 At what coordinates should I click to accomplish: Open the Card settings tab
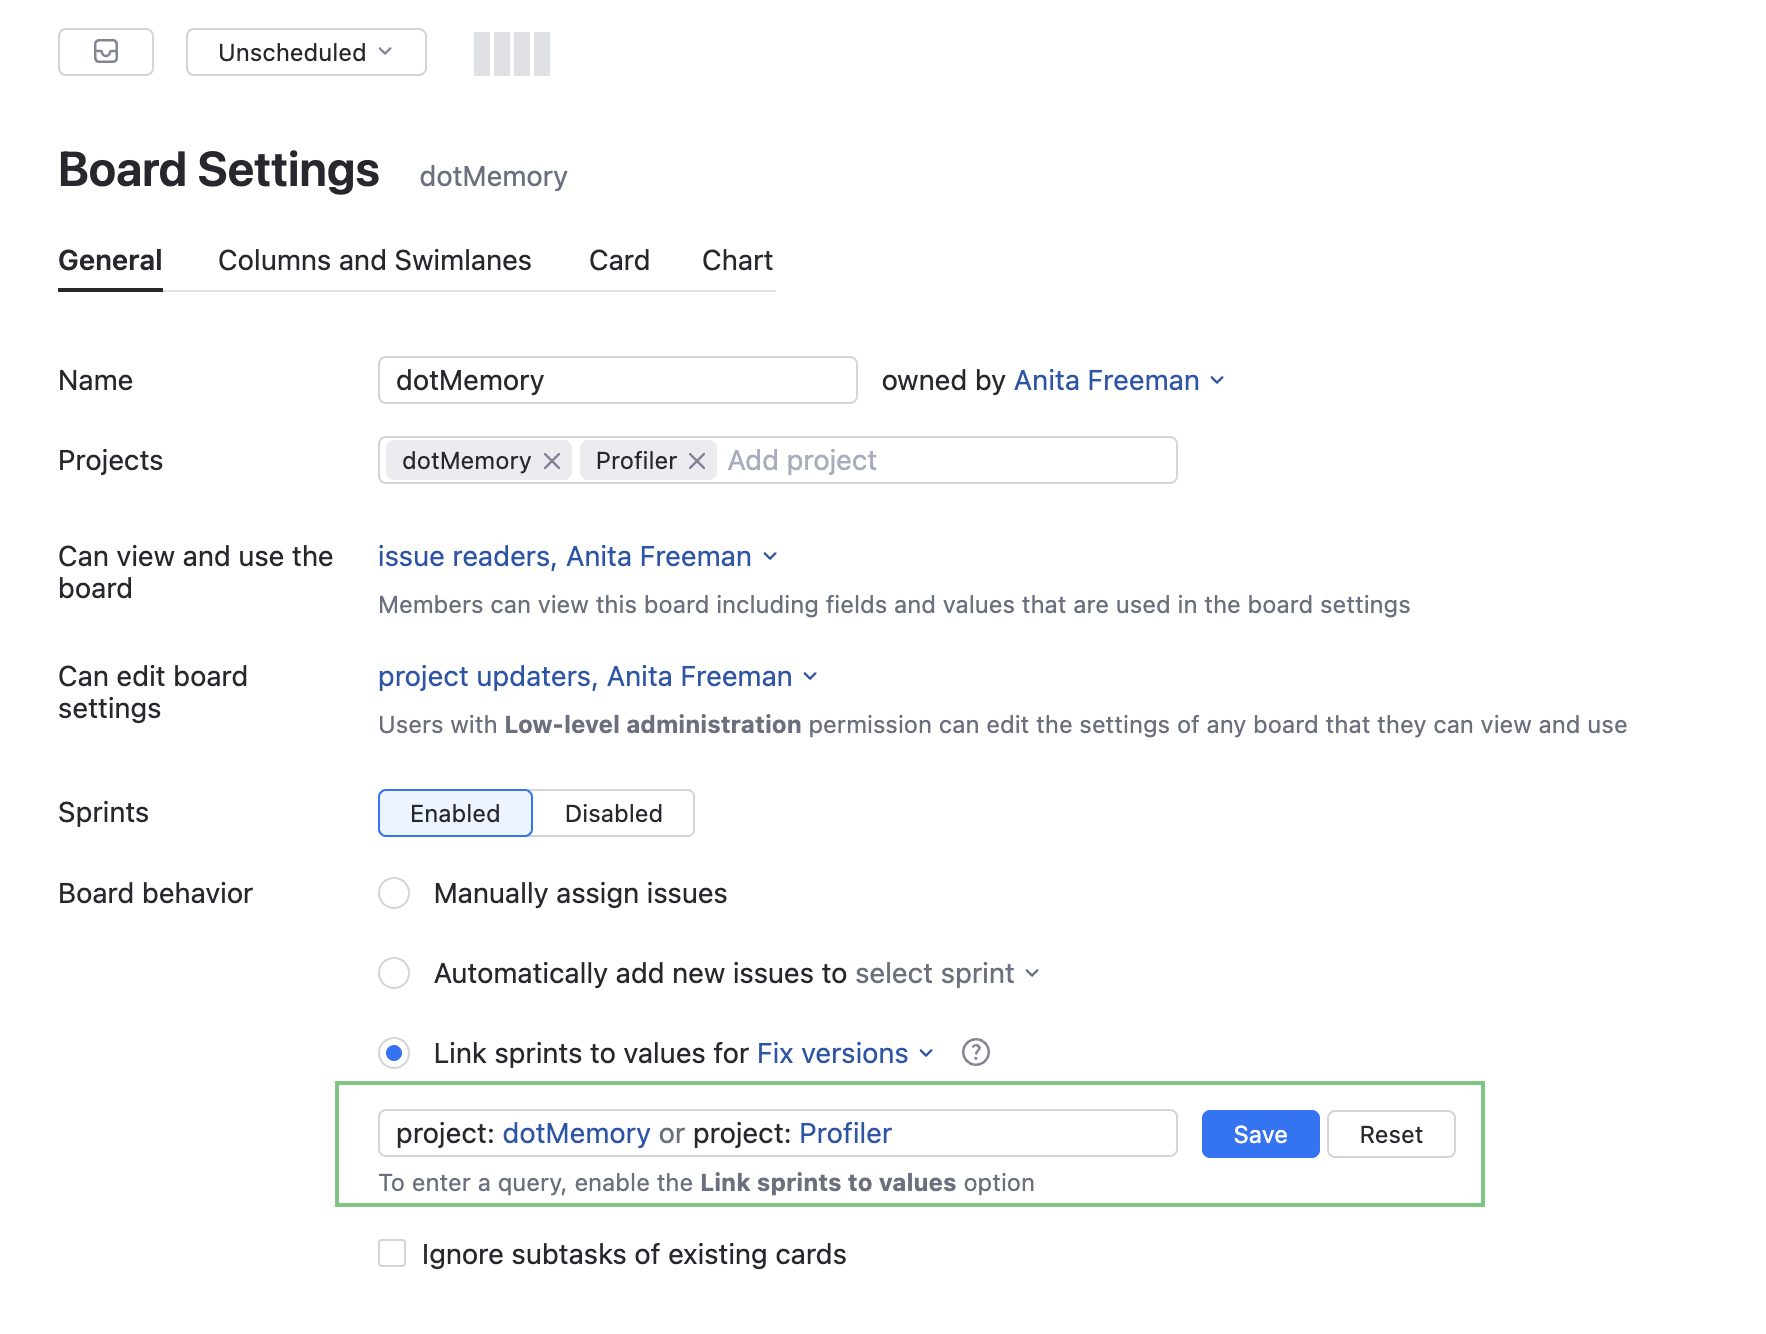[618, 260]
